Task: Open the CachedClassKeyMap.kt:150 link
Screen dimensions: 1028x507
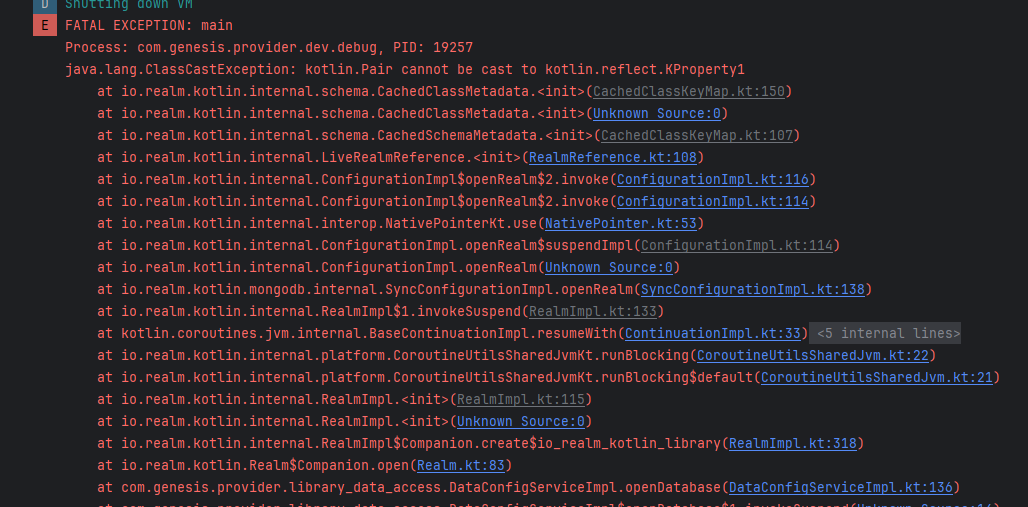Action: 689,91
